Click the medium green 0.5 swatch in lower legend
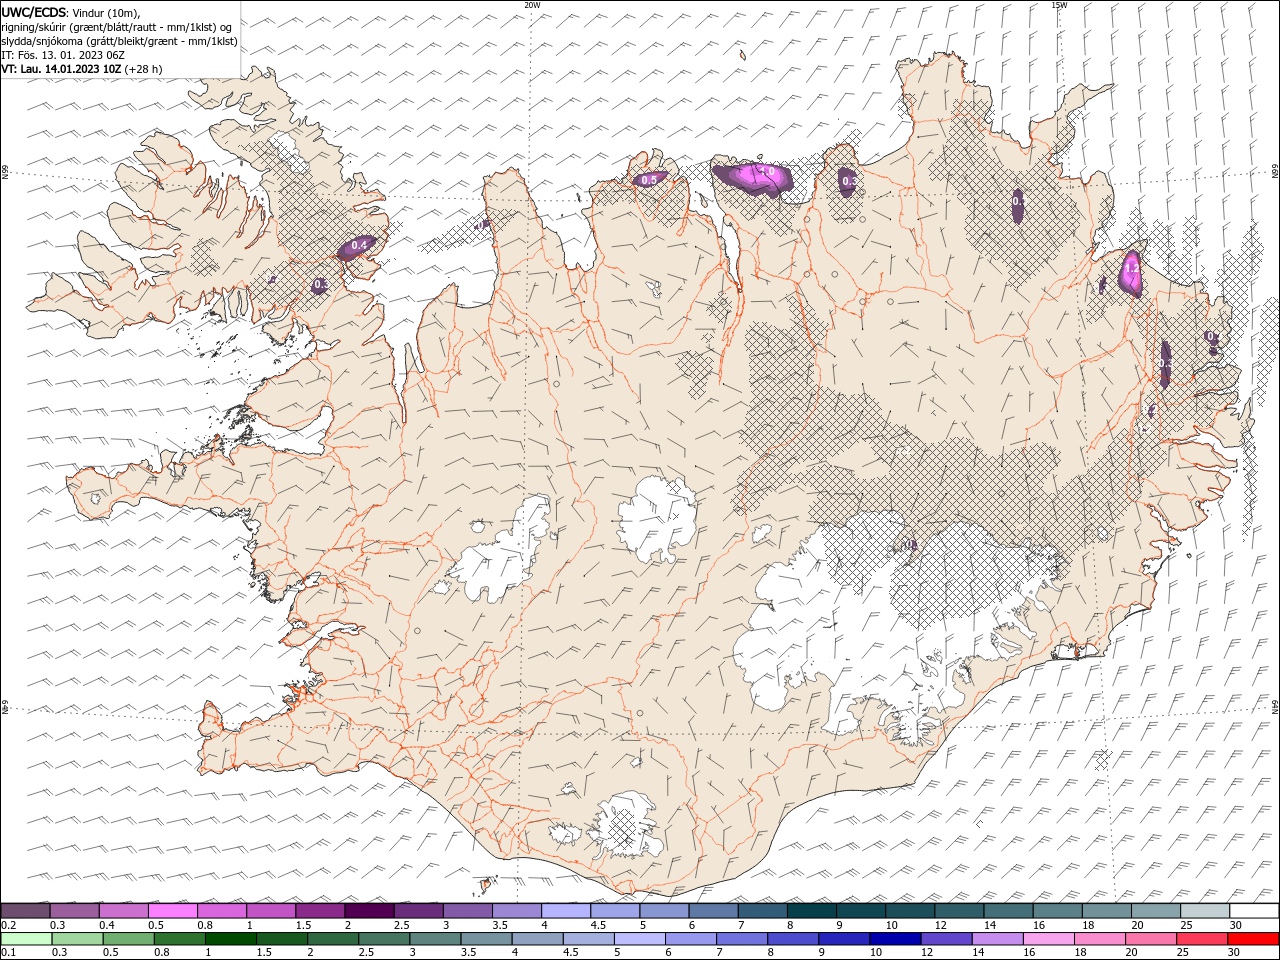 tap(129, 939)
